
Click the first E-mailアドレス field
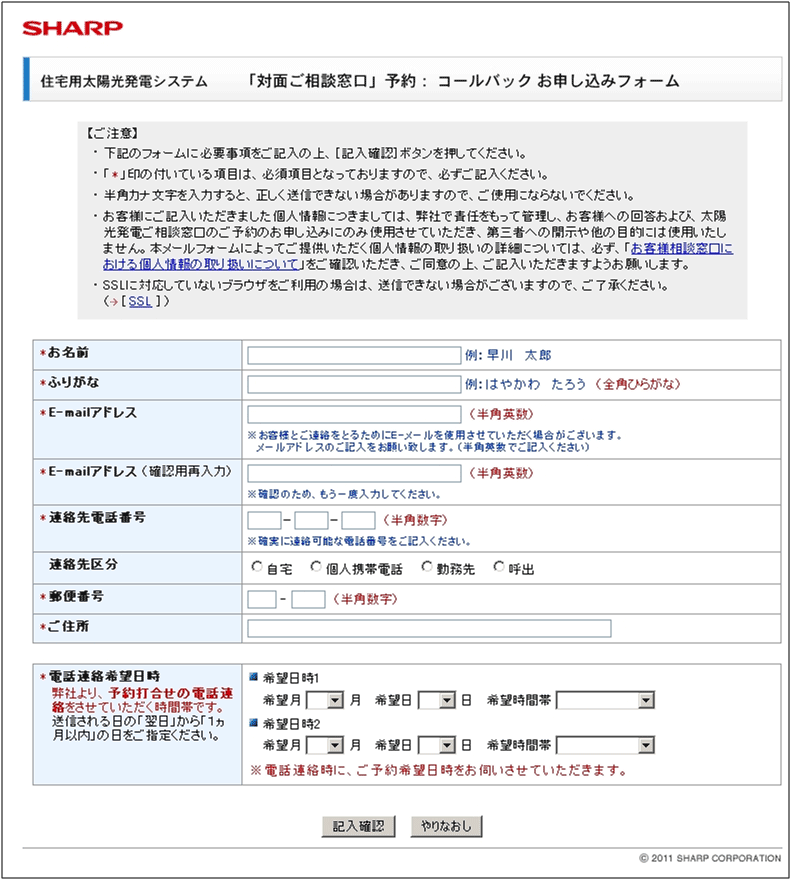pos(353,414)
